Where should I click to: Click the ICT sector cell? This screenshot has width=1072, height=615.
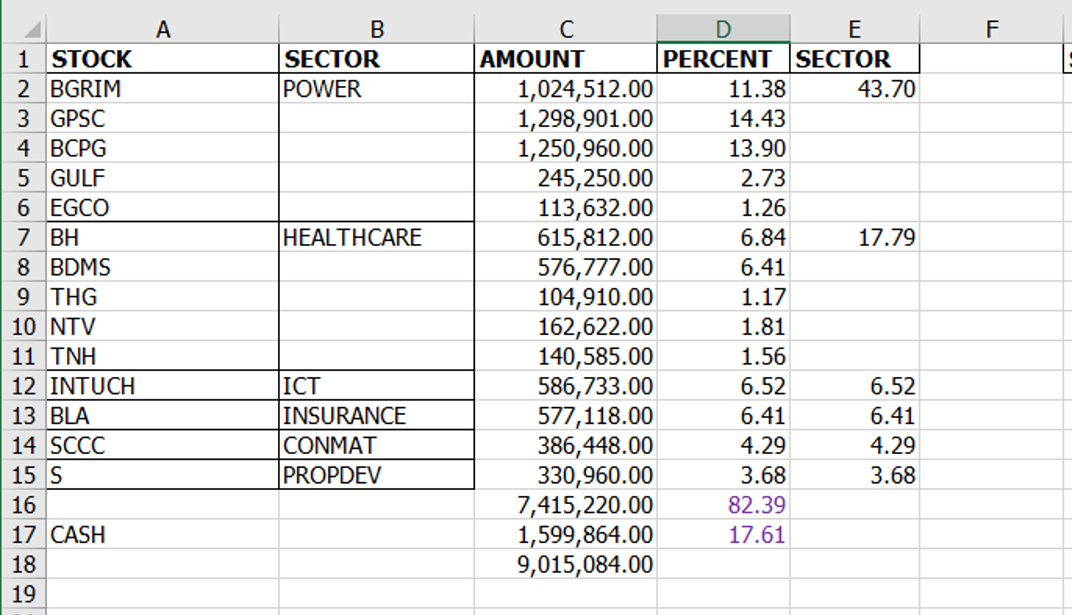coord(377,386)
